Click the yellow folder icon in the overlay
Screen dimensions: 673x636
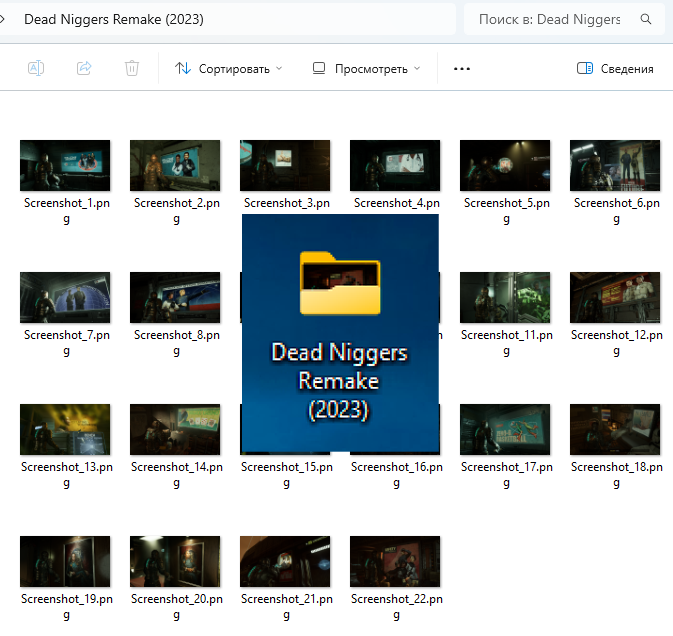click(x=339, y=284)
